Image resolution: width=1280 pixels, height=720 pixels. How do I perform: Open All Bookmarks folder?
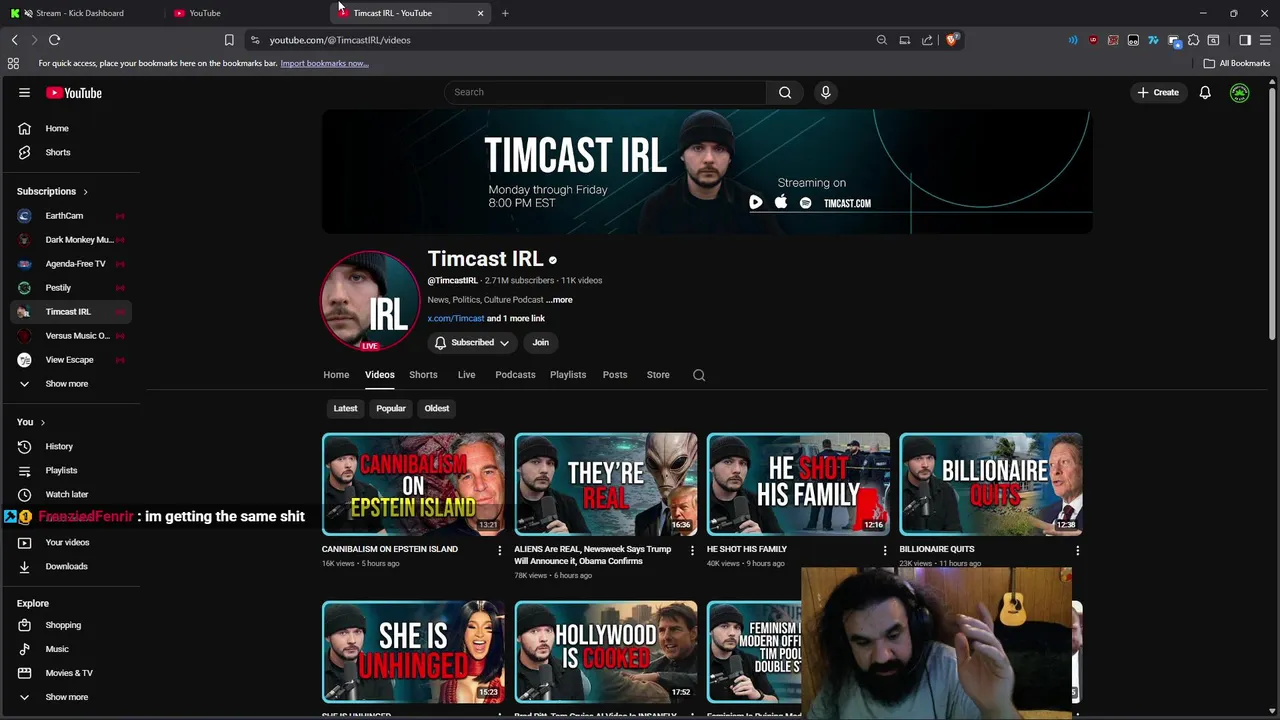click(1237, 63)
